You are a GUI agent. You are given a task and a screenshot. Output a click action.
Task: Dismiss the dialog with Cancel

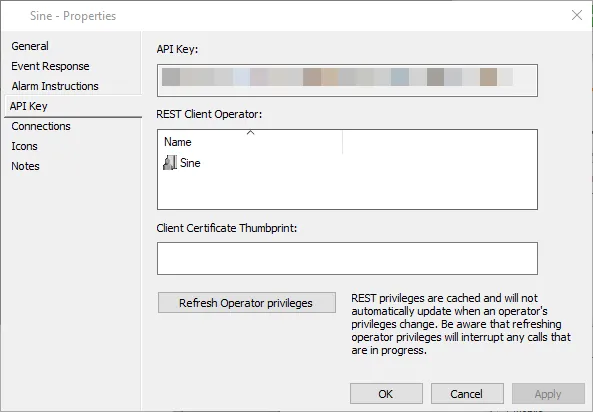click(x=467, y=394)
